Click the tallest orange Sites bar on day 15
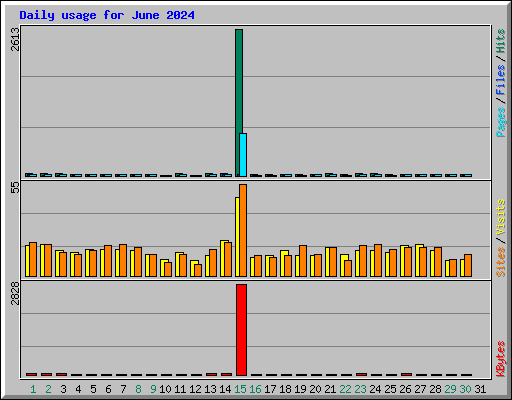The height and width of the screenshot is (400, 512). (243, 230)
